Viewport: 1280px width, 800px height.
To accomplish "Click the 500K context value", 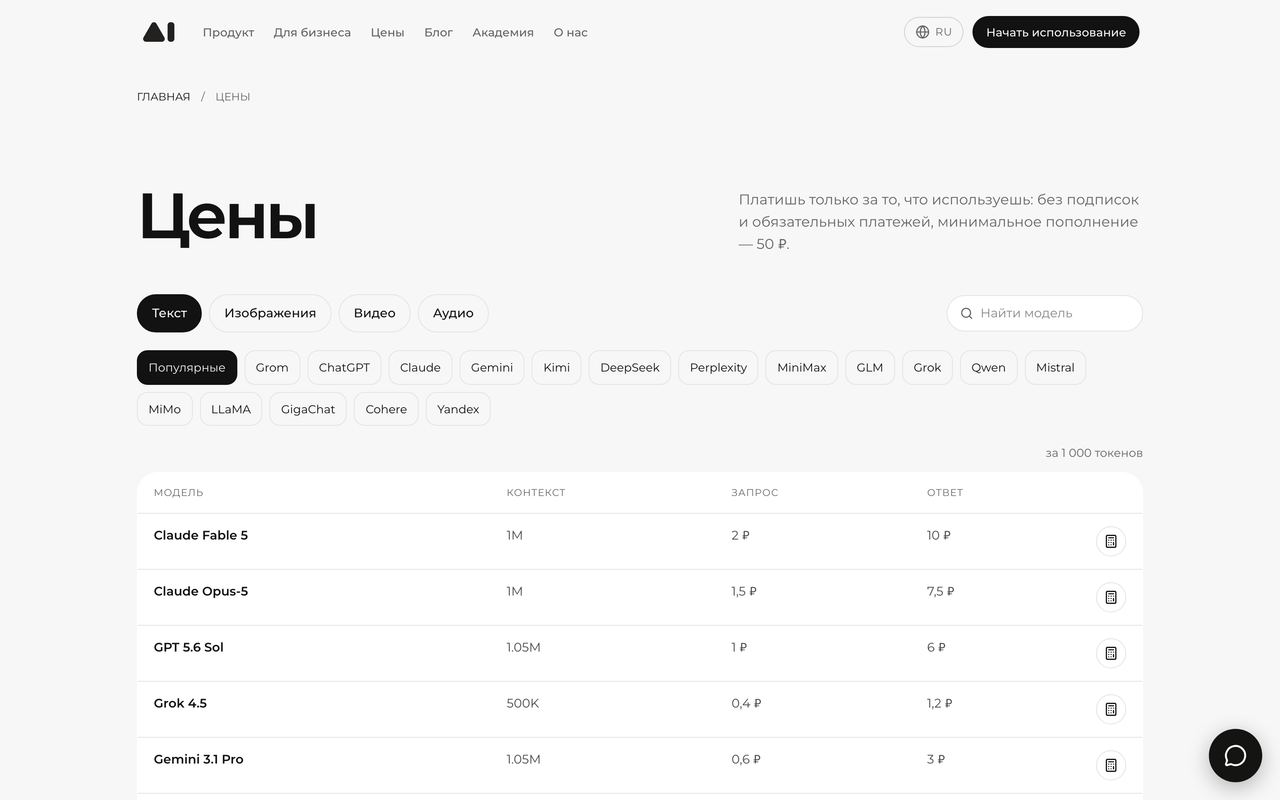I will 523,703.
